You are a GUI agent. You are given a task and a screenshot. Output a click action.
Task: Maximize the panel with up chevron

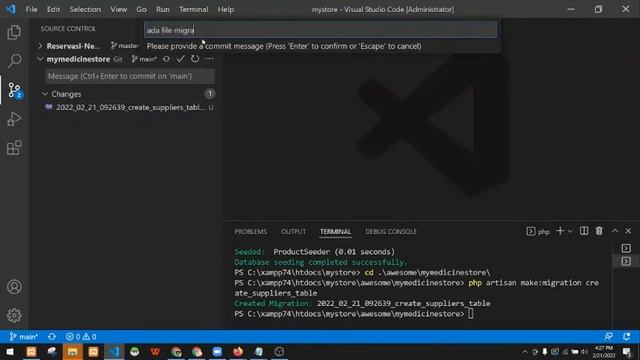[615, 231]
